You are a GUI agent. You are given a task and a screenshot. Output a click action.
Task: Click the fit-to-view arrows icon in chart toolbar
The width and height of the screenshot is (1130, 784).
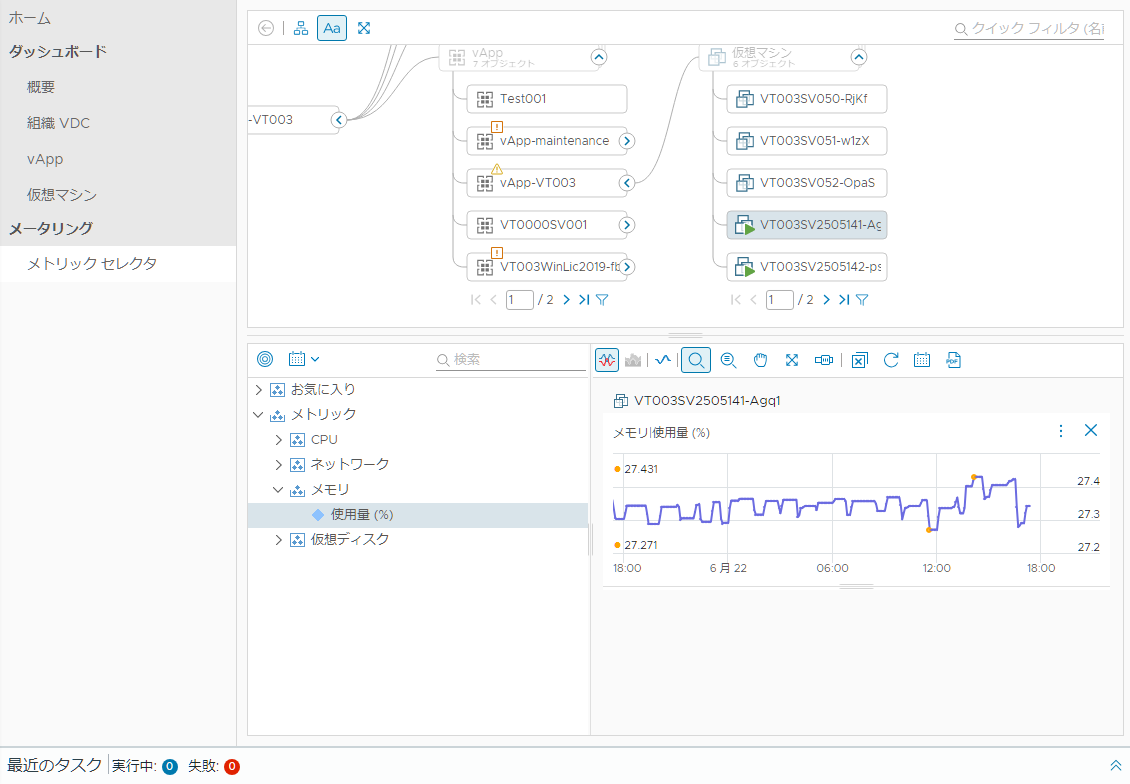click(x=792, y=360)
